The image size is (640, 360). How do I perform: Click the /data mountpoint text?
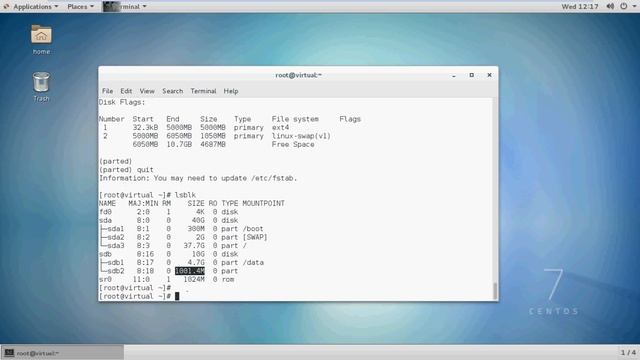(x=253, y=262)
